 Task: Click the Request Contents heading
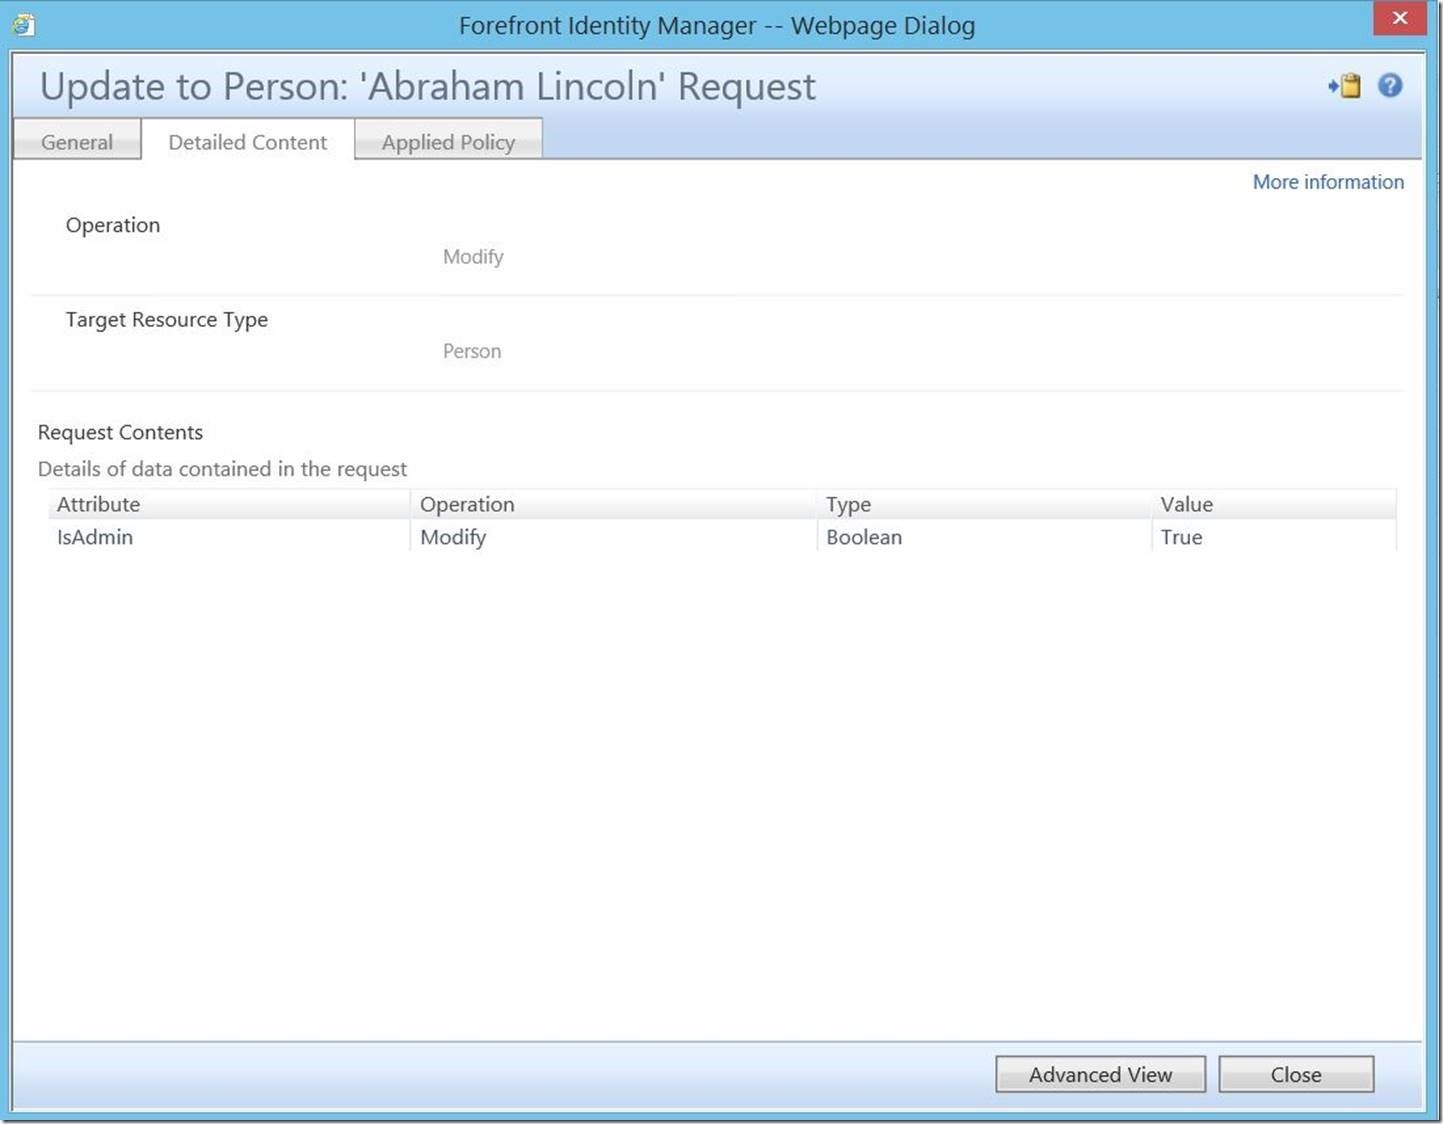tap(120, 432)
